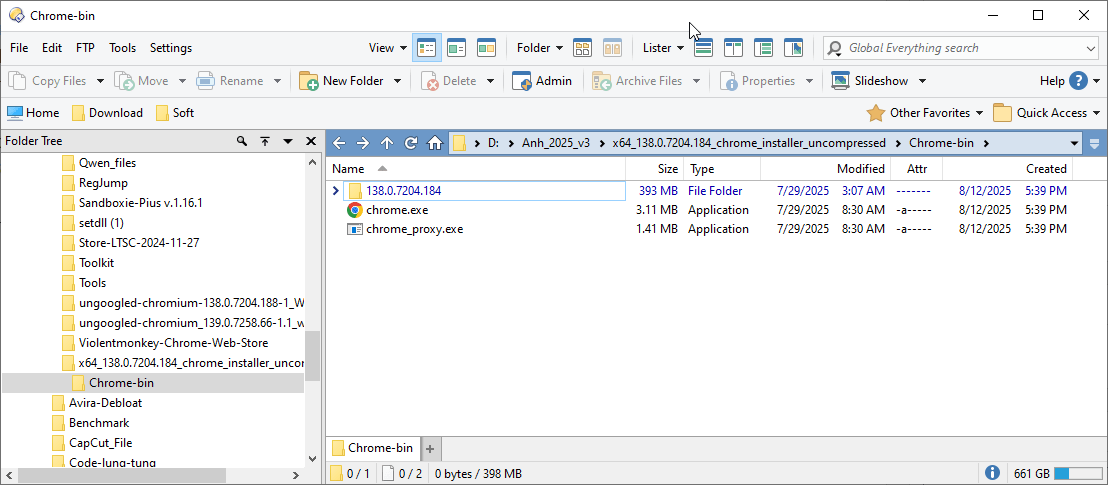Open the Home favorite
The width and height of the screenshot is (1108, 485).
tap(33, 112)
